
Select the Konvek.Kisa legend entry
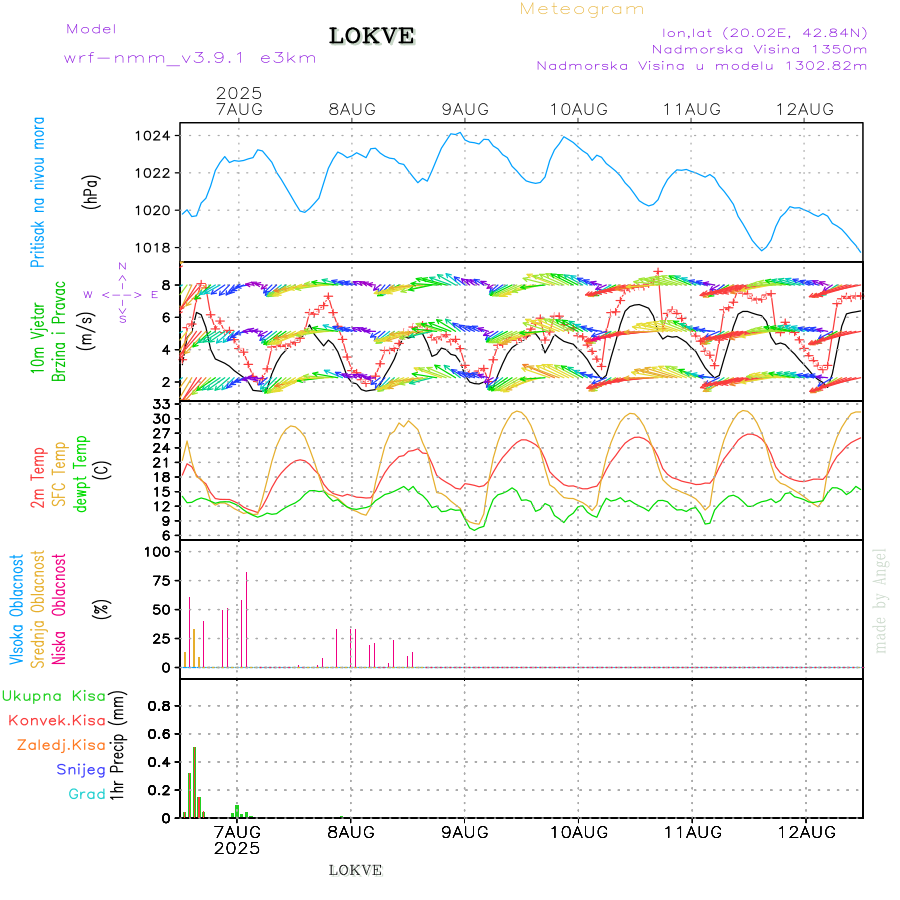56,720
